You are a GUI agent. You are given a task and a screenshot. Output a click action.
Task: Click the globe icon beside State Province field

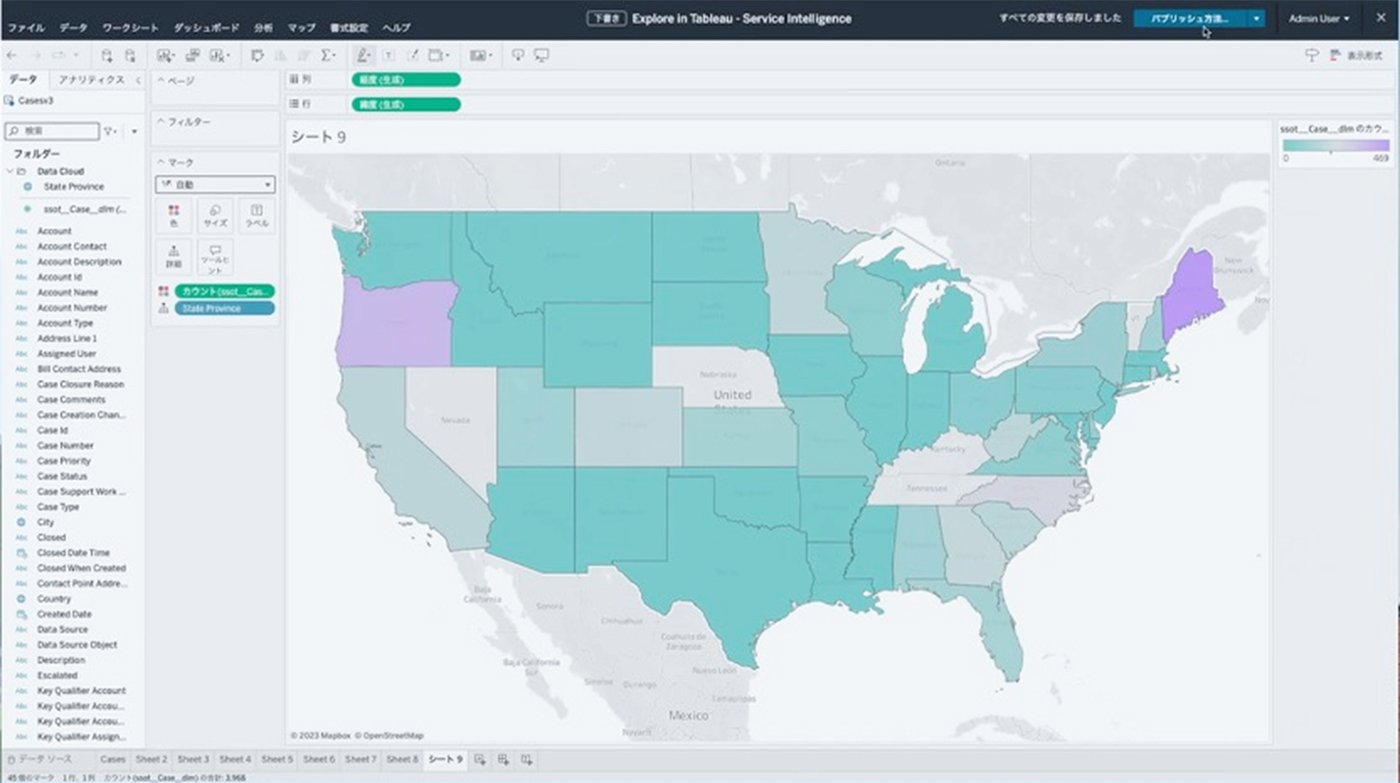point(28,187)
